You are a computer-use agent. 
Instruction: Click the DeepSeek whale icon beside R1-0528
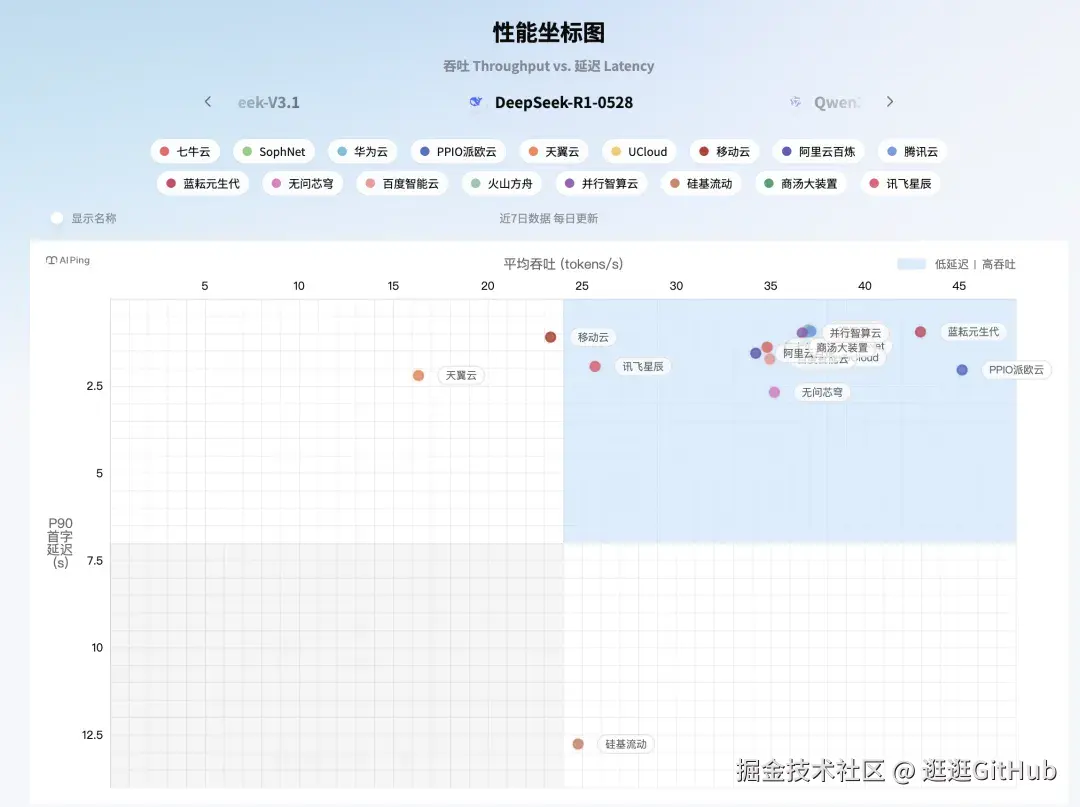pyautogui.click(x=473, y=101)
